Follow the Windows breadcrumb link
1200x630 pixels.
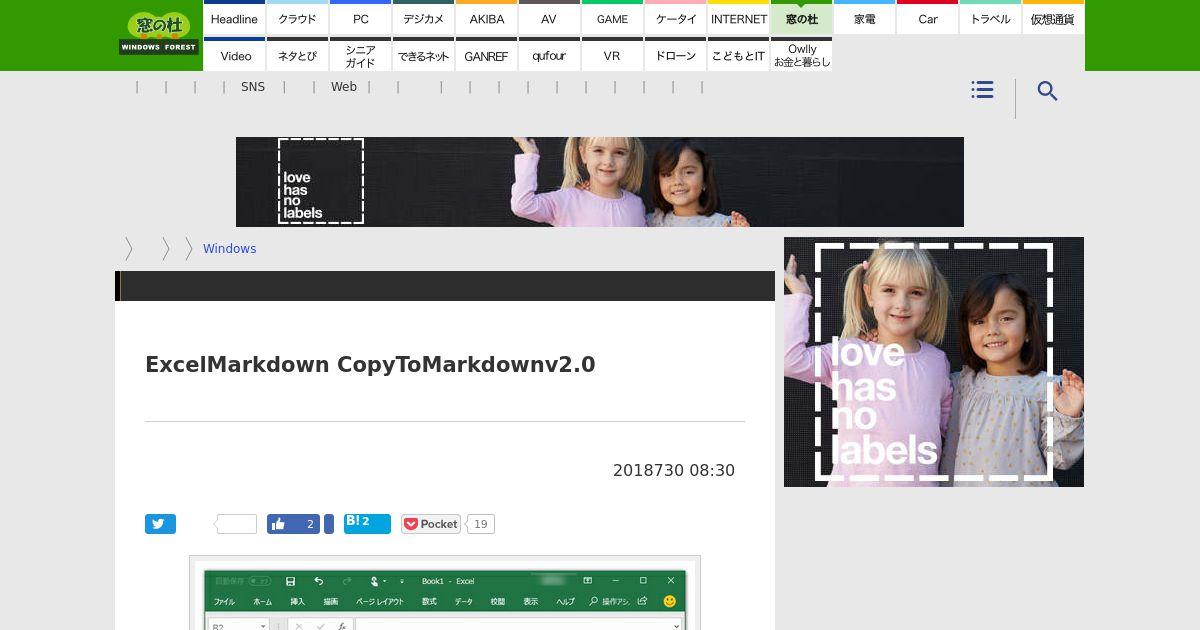(x=229, y=249)
